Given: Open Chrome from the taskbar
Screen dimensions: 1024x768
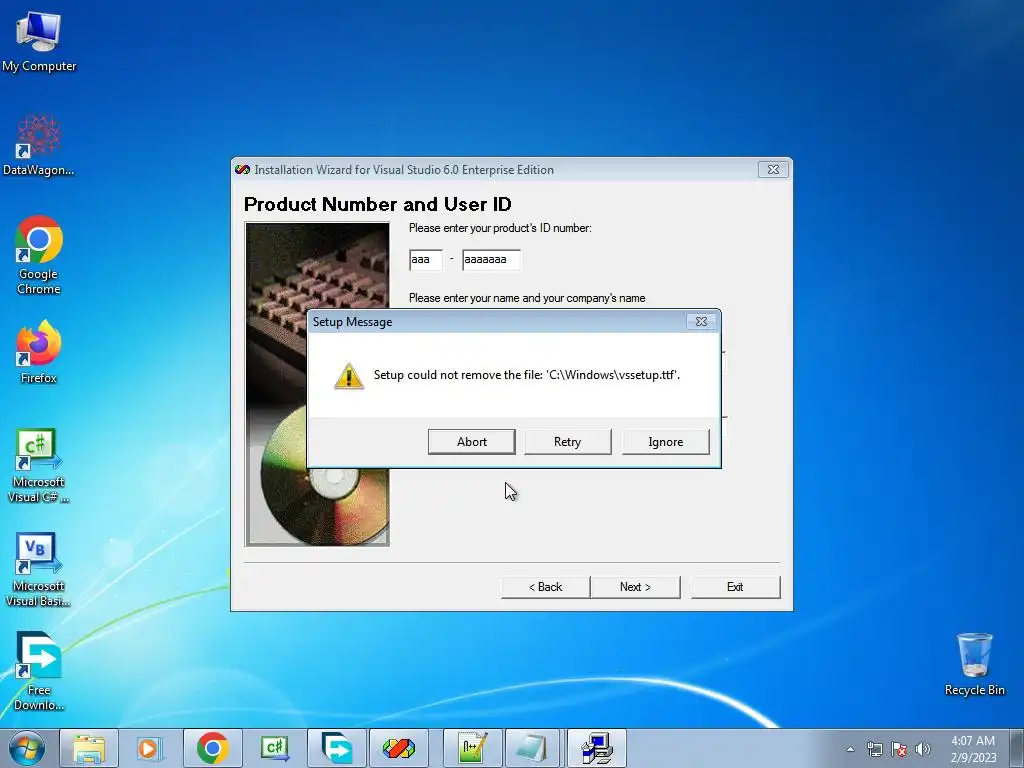Looking at the screenshot, I should click(212, 748).
